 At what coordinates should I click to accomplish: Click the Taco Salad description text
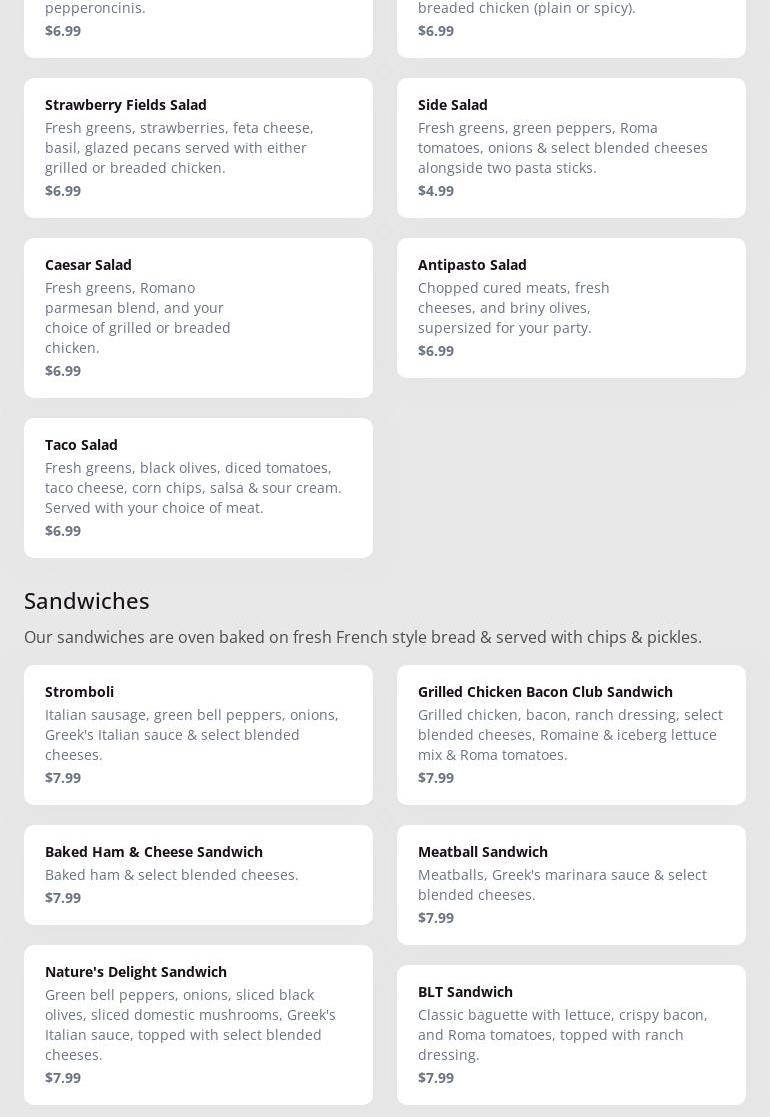(193, 487)
